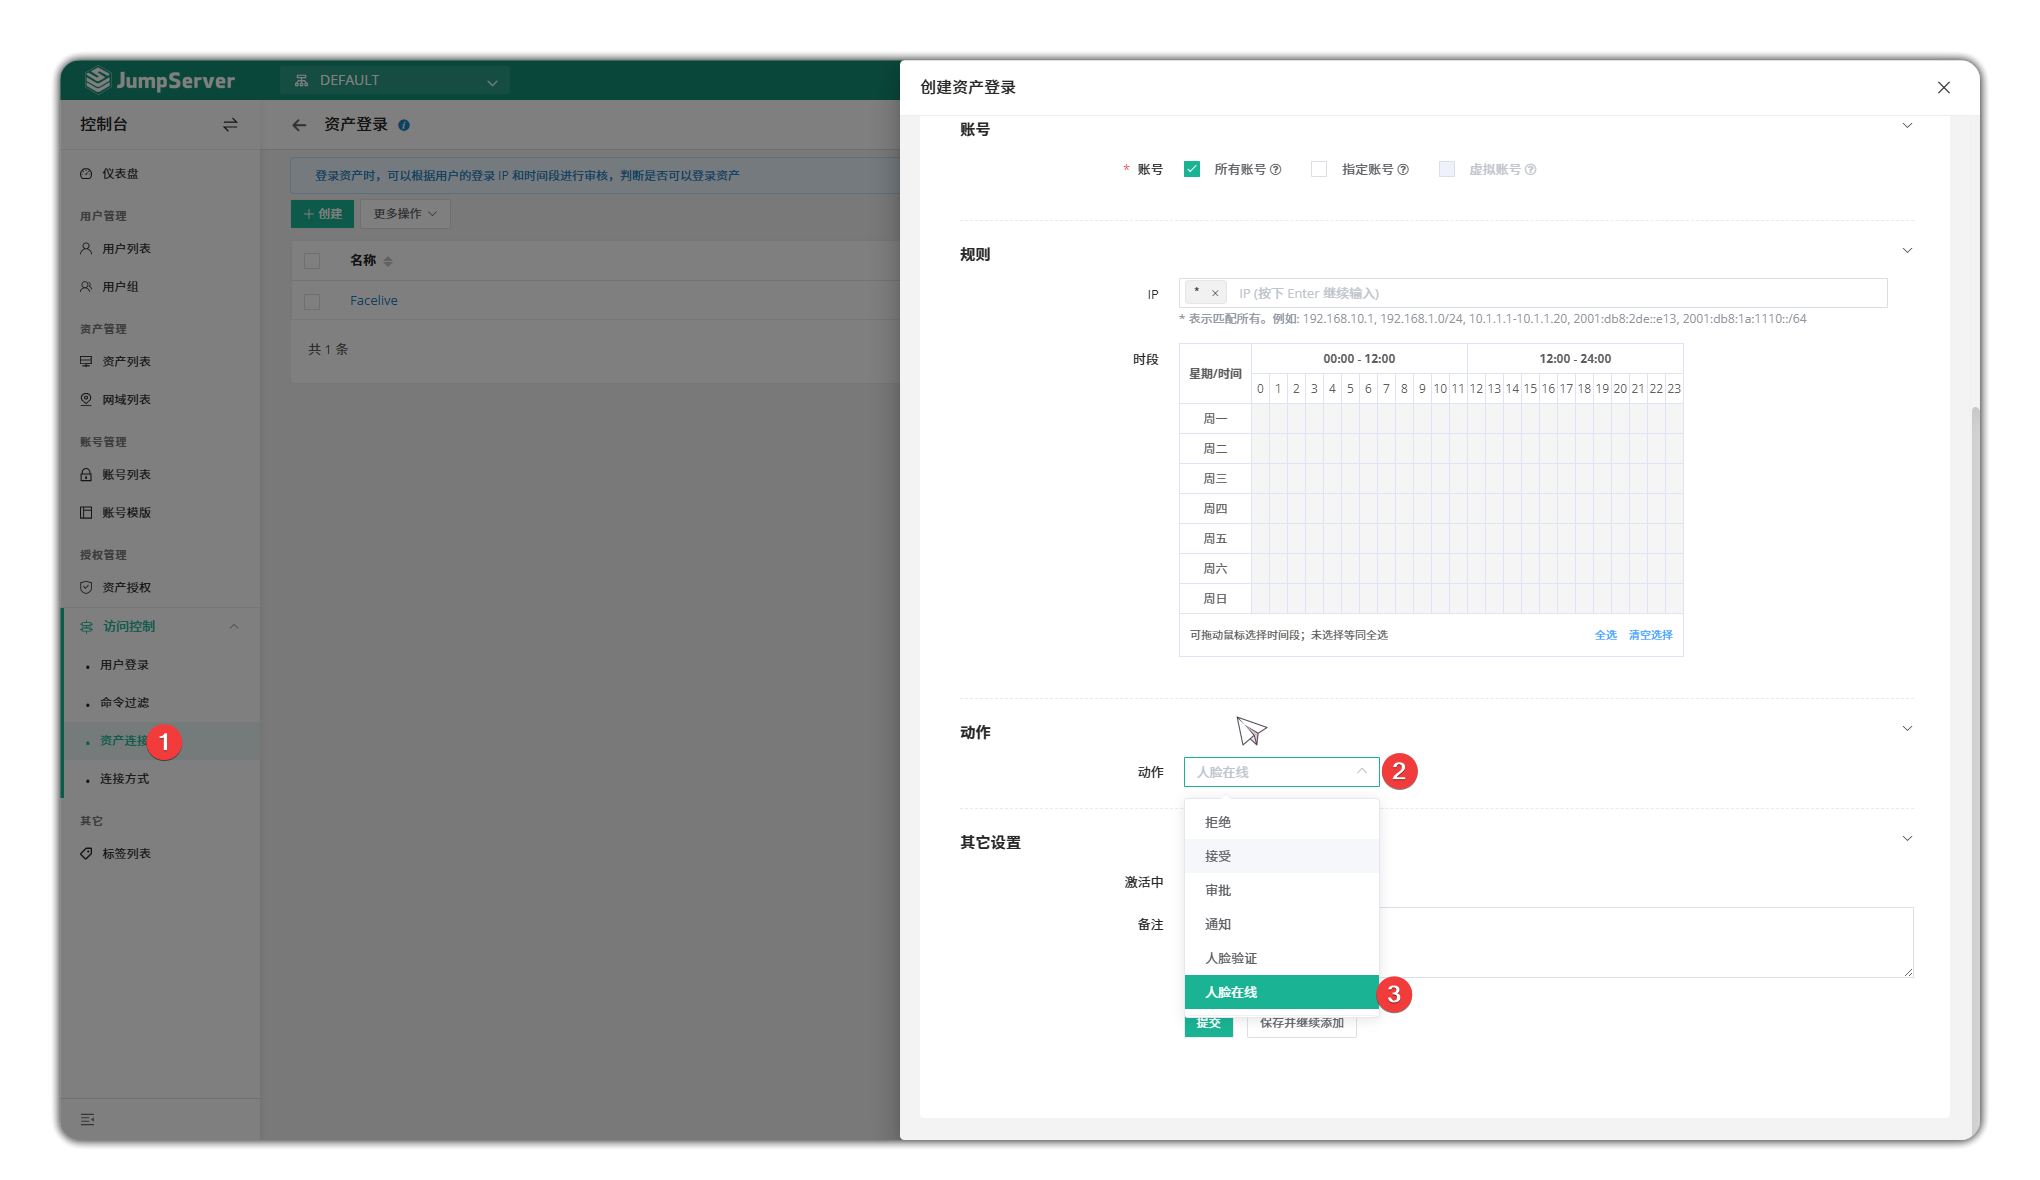
Task: Open the 动作 action combo box
Action: (1281, 772)
